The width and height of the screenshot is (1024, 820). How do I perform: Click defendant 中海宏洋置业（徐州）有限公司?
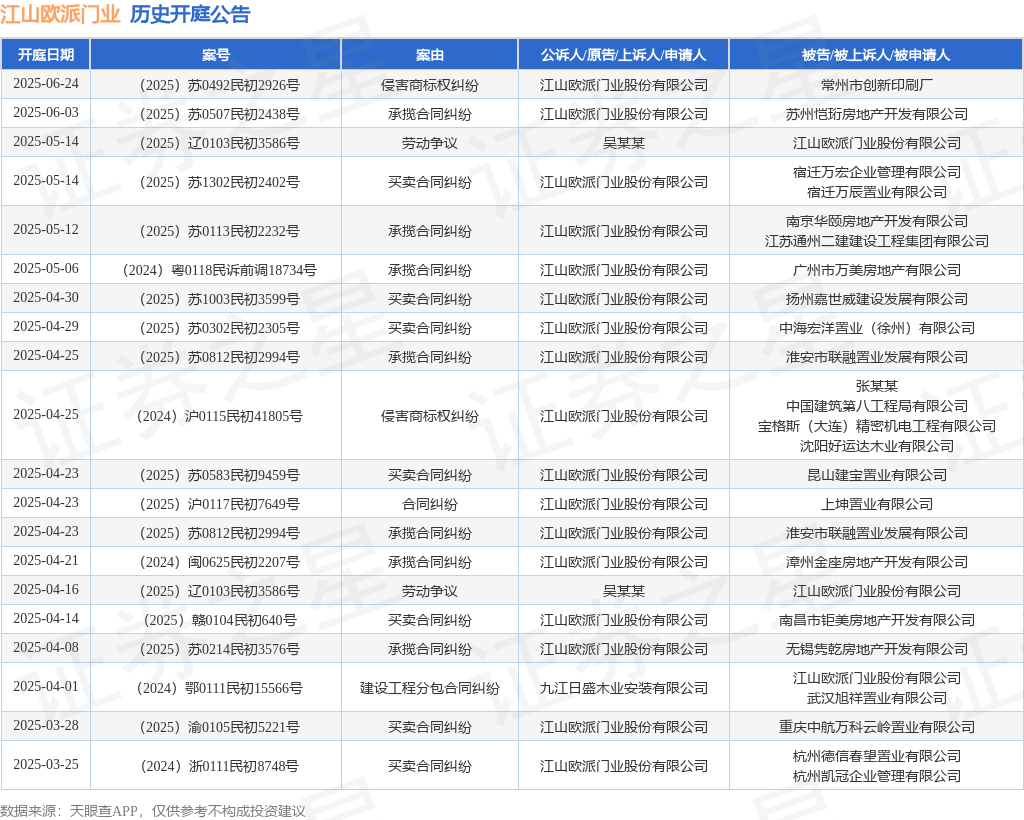pos(876,328)
